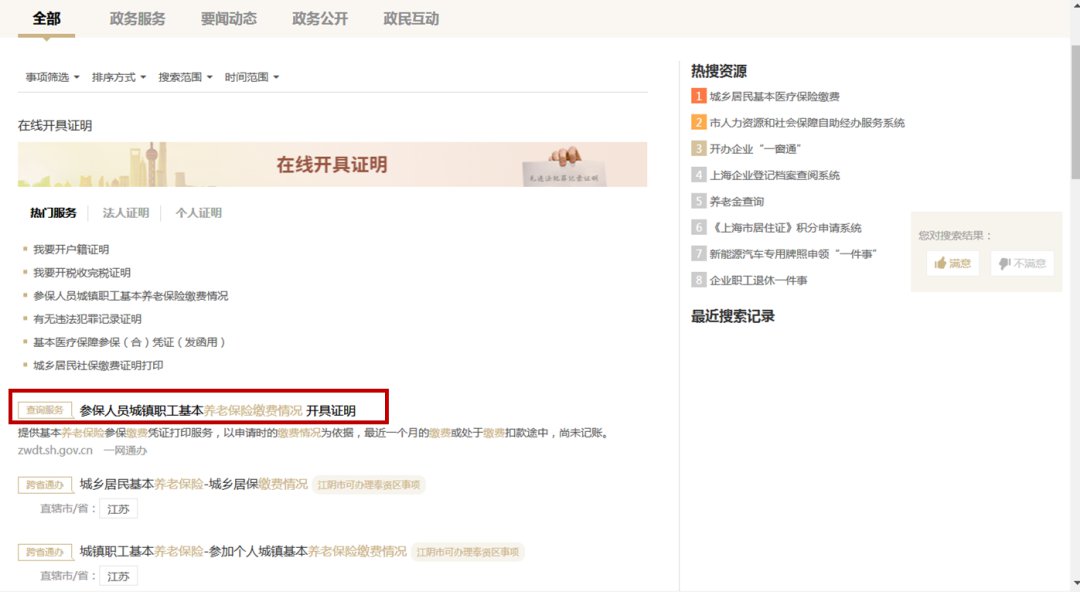Go to the 政民互动 tab

click(411, 19)
